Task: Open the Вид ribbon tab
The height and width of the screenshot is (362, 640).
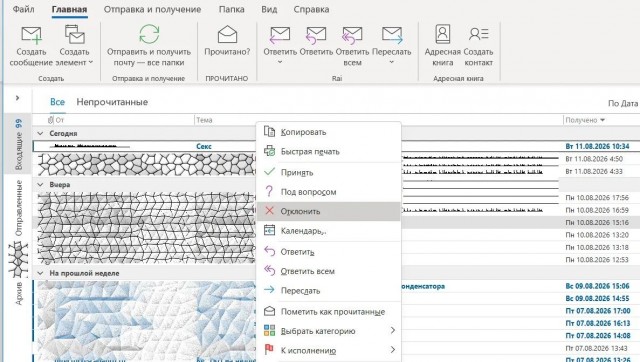Action: pos(269,9)
